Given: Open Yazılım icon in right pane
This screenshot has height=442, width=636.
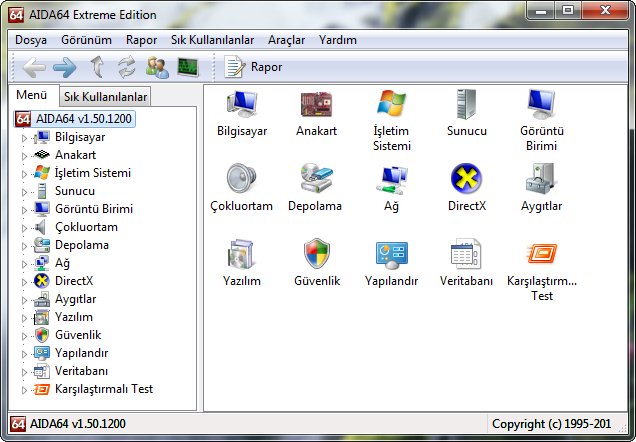Looking at the screenshot, I should click(241, 254).
